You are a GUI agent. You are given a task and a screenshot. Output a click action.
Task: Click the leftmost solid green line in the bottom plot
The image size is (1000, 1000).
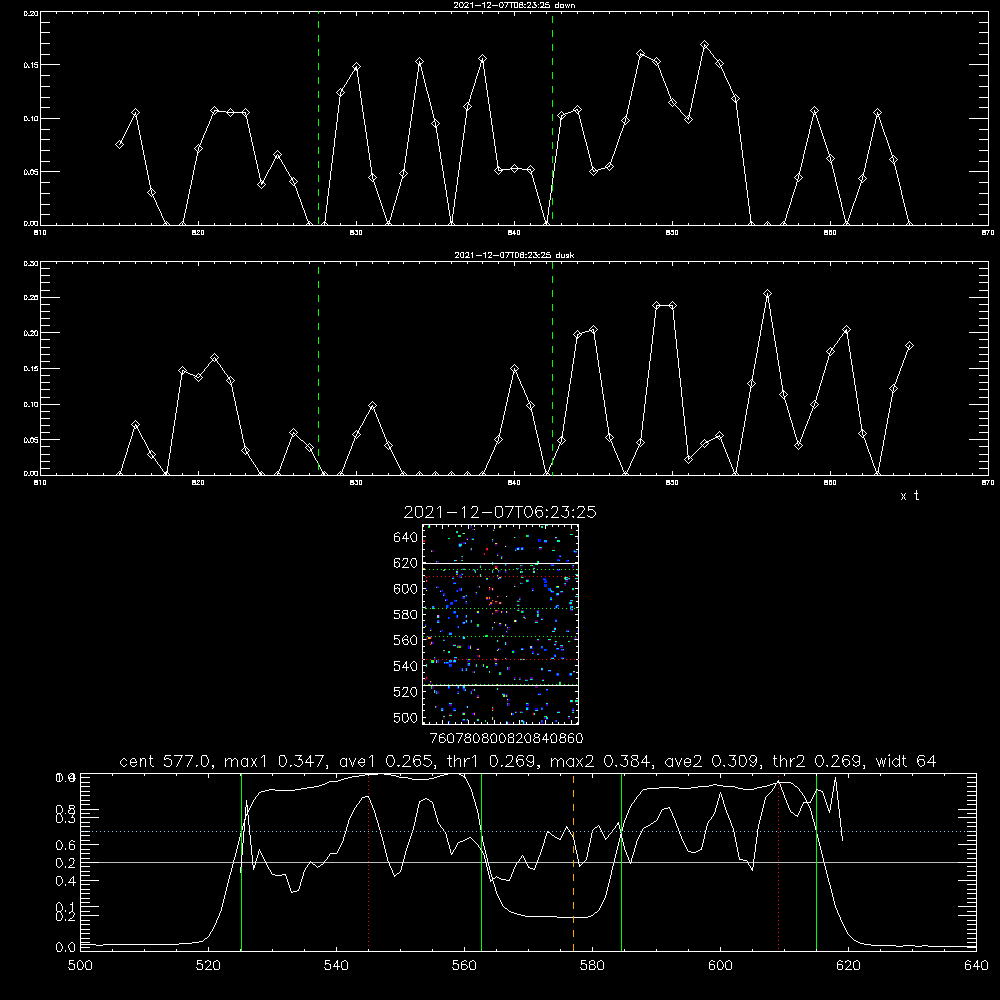pyautogui.click(x=241, y=862)
